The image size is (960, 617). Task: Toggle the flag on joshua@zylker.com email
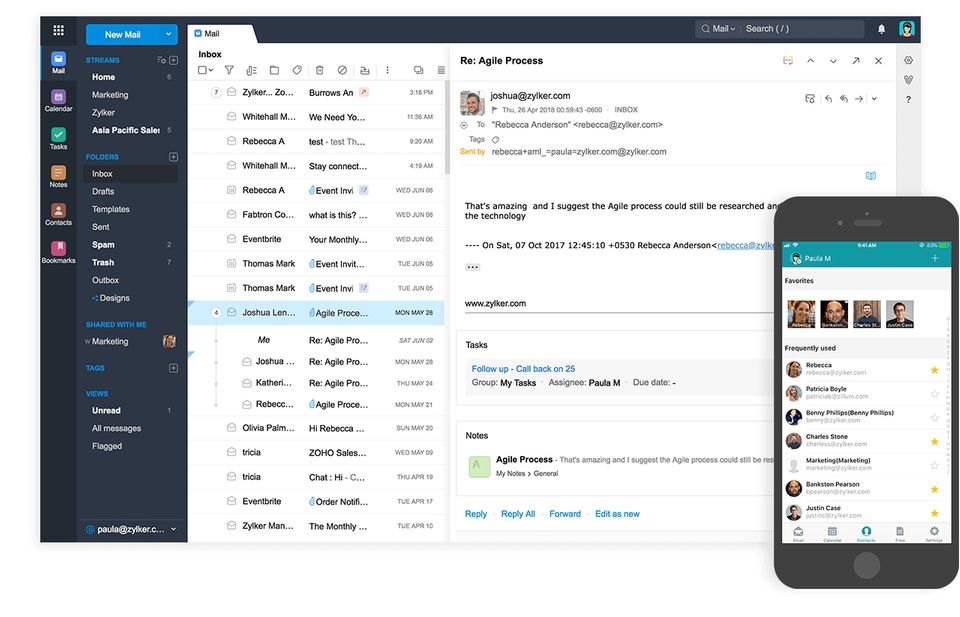coord(495,110)
